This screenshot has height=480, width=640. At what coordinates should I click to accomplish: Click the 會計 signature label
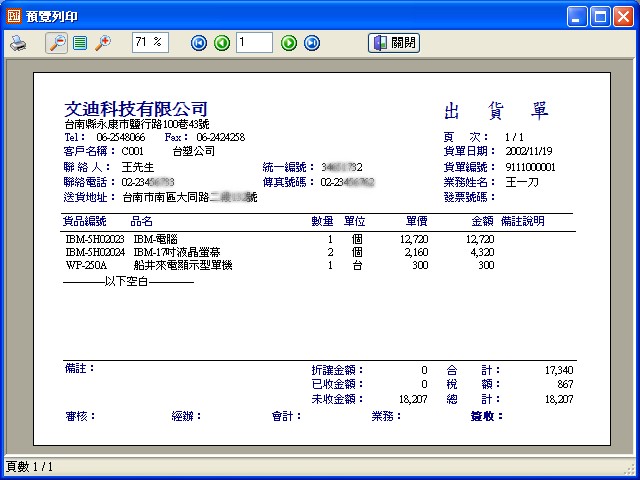pyautogui.click(x=286, y=416)
